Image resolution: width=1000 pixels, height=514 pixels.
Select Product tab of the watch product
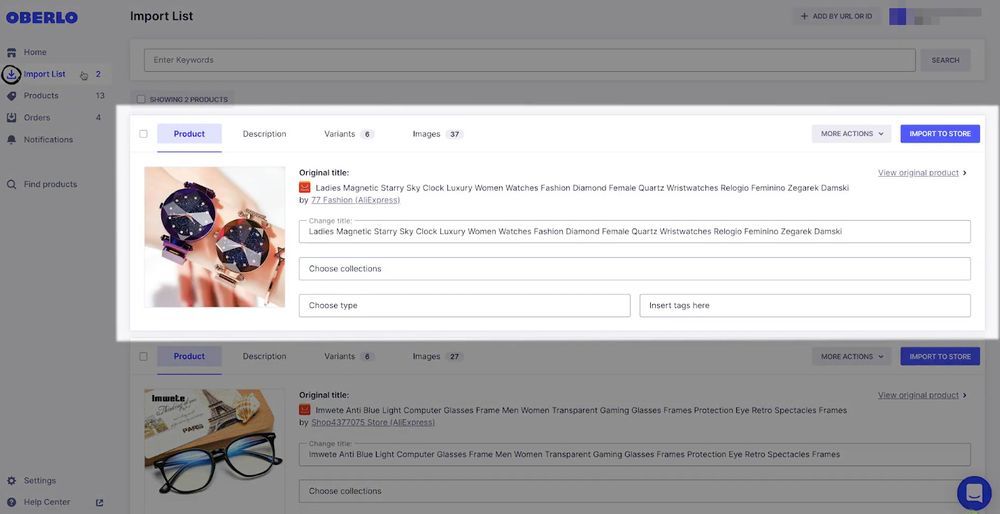[x=189, y=134]
